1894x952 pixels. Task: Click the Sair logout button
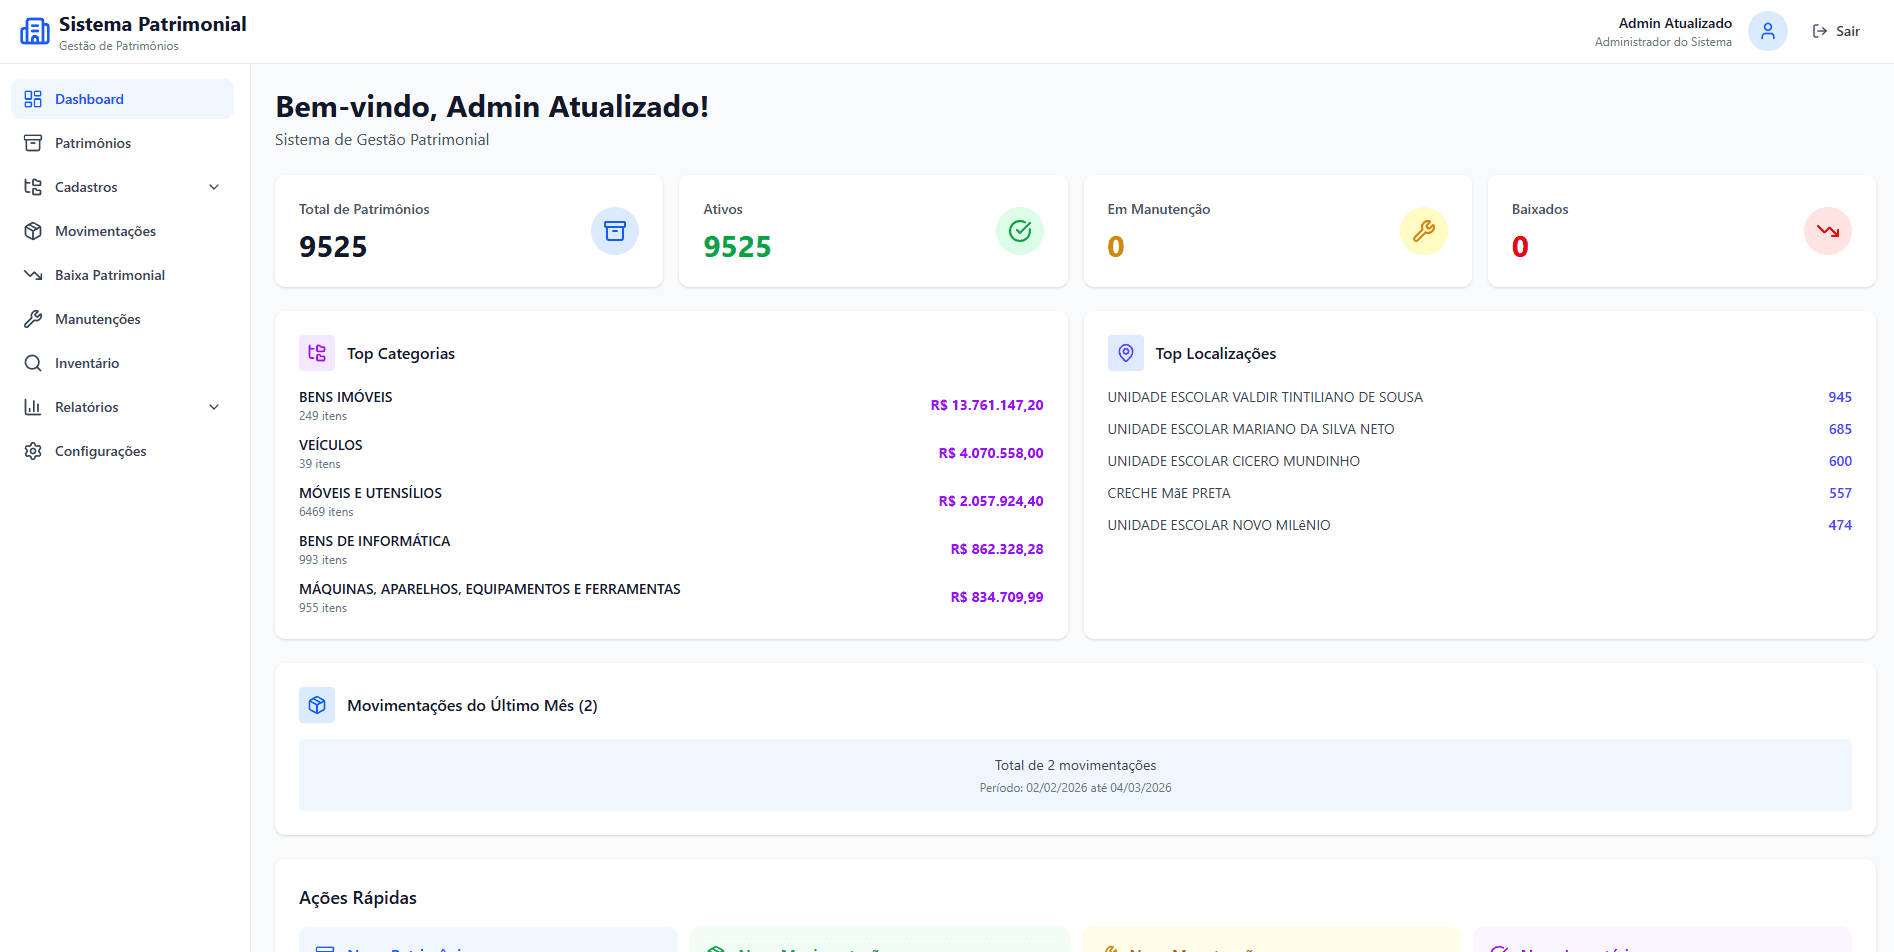pos(1836,31)
